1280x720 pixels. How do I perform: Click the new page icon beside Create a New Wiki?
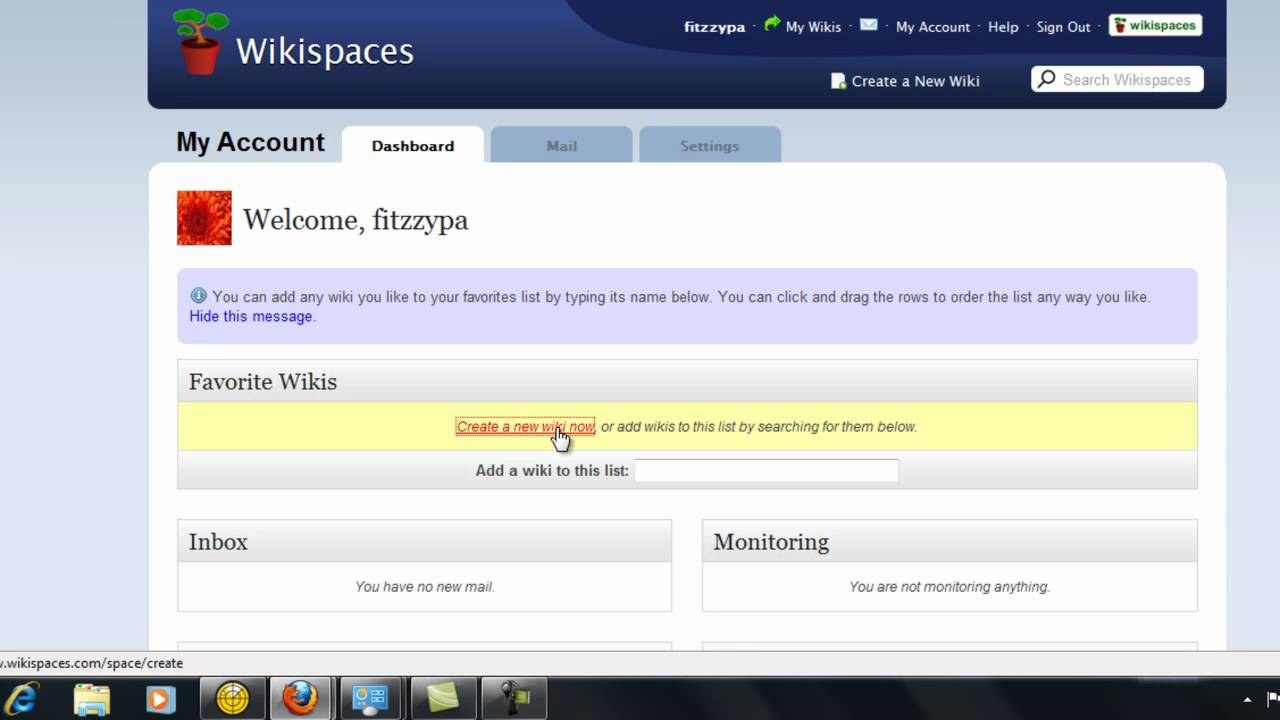point(838,81)
